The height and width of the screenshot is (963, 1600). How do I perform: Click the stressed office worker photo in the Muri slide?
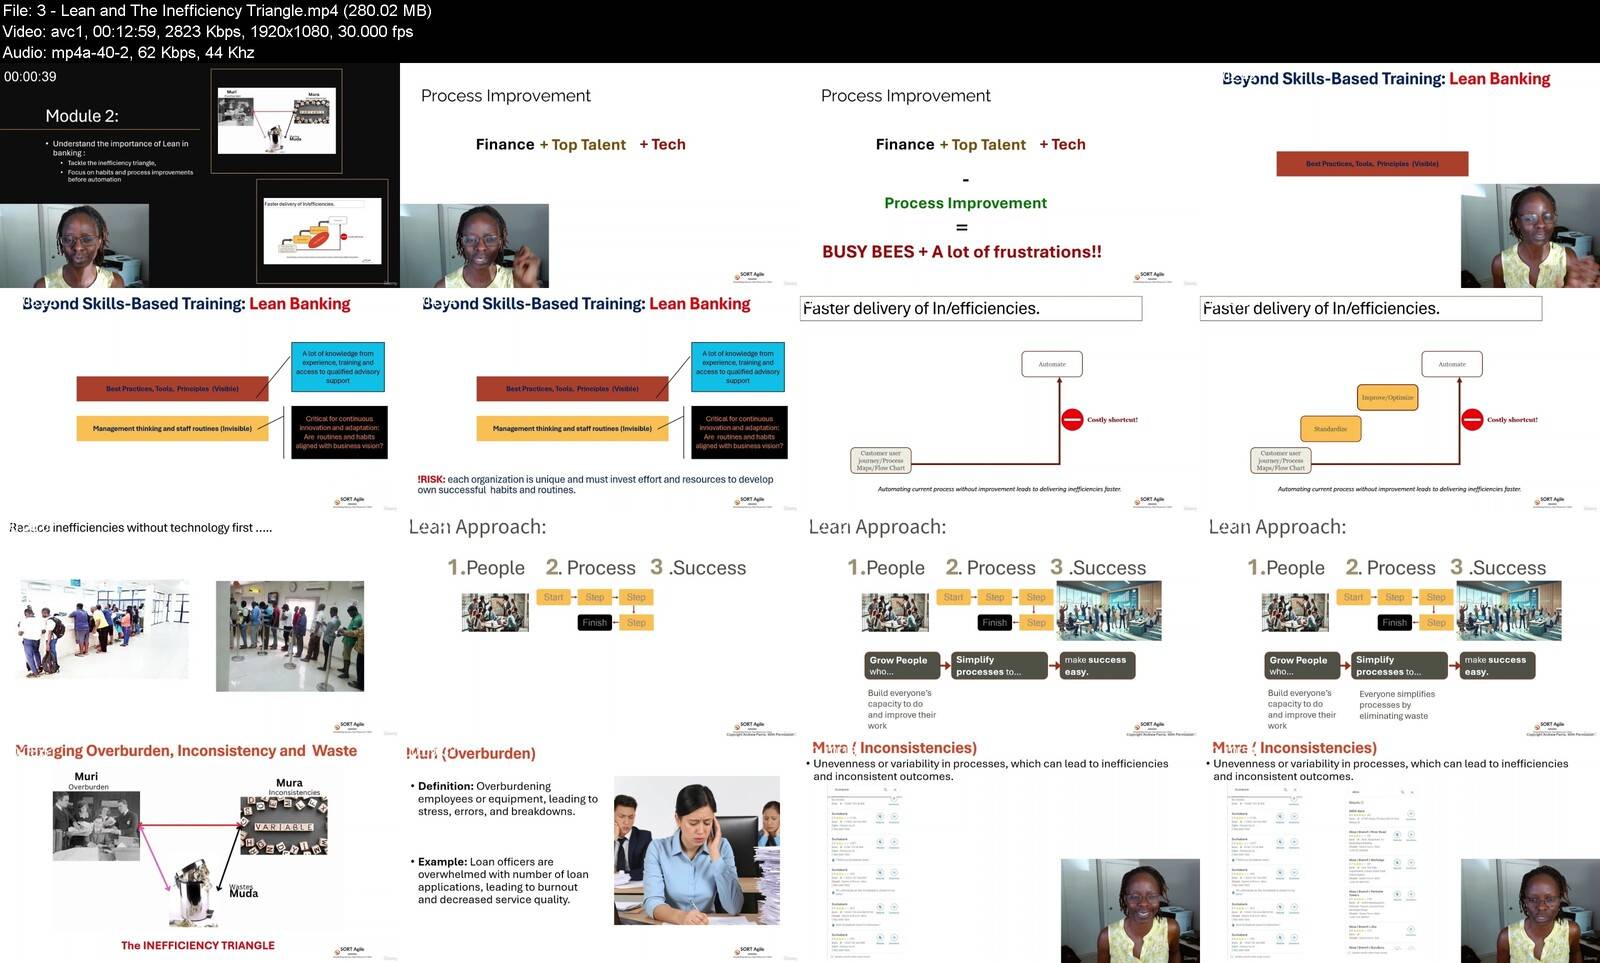[697, 849]
